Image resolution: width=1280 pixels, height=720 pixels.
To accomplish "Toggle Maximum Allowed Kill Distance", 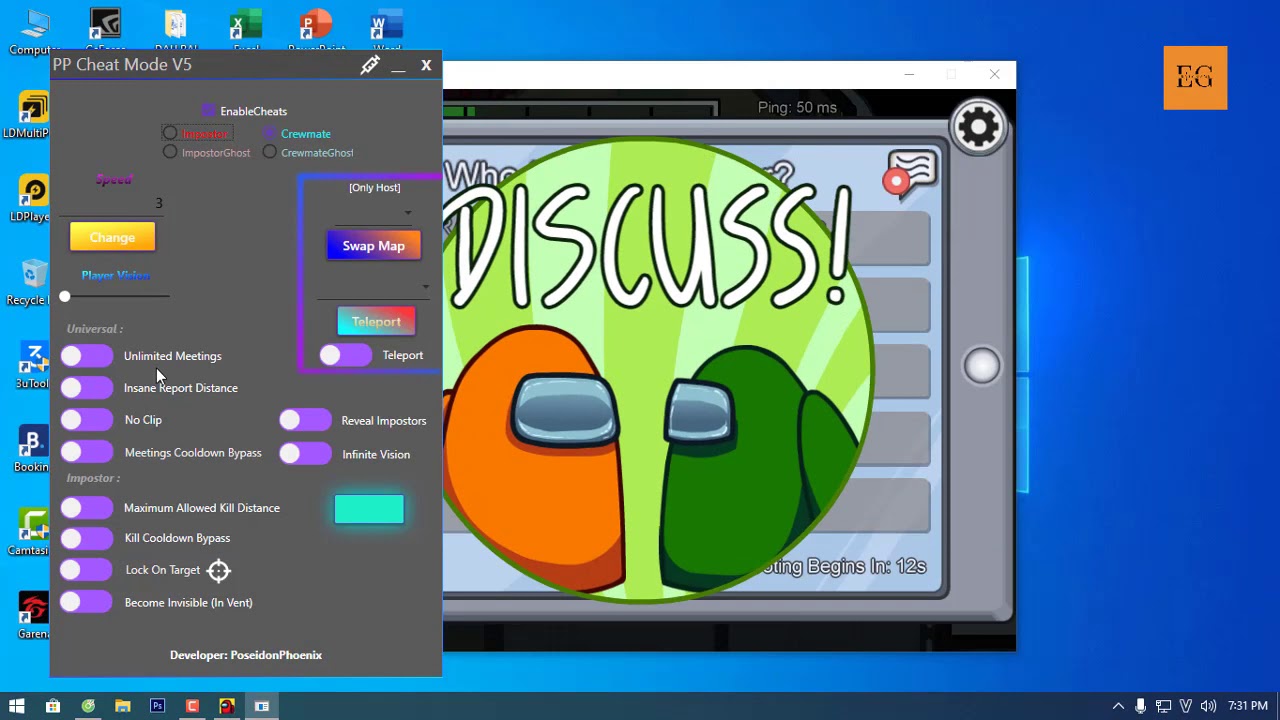I will (x=86, y=508).
